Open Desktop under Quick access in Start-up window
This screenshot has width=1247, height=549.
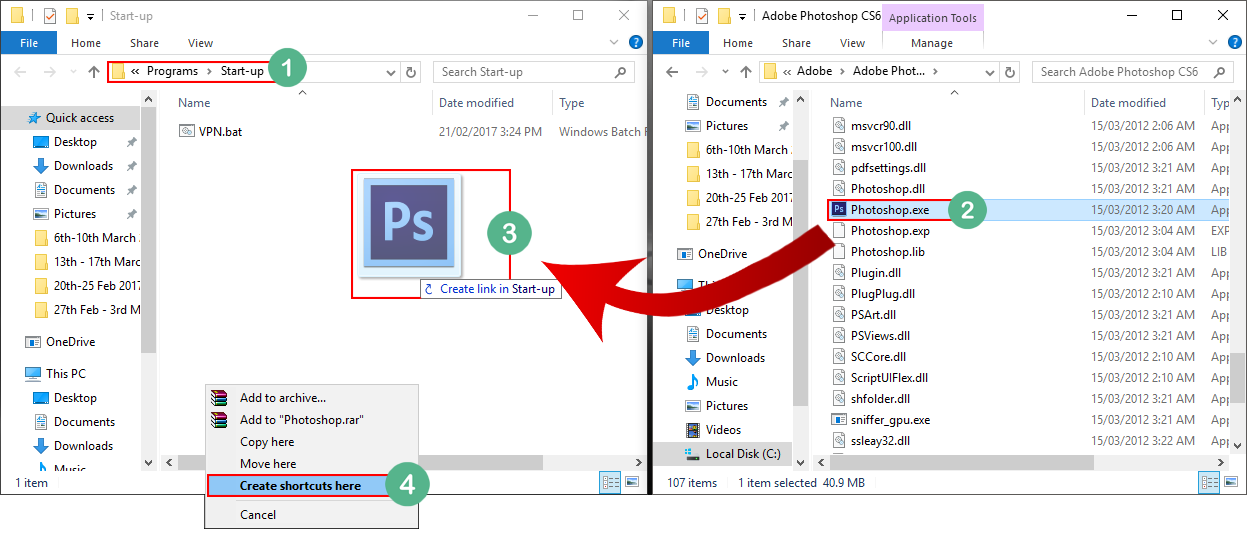tap(75, 142)
